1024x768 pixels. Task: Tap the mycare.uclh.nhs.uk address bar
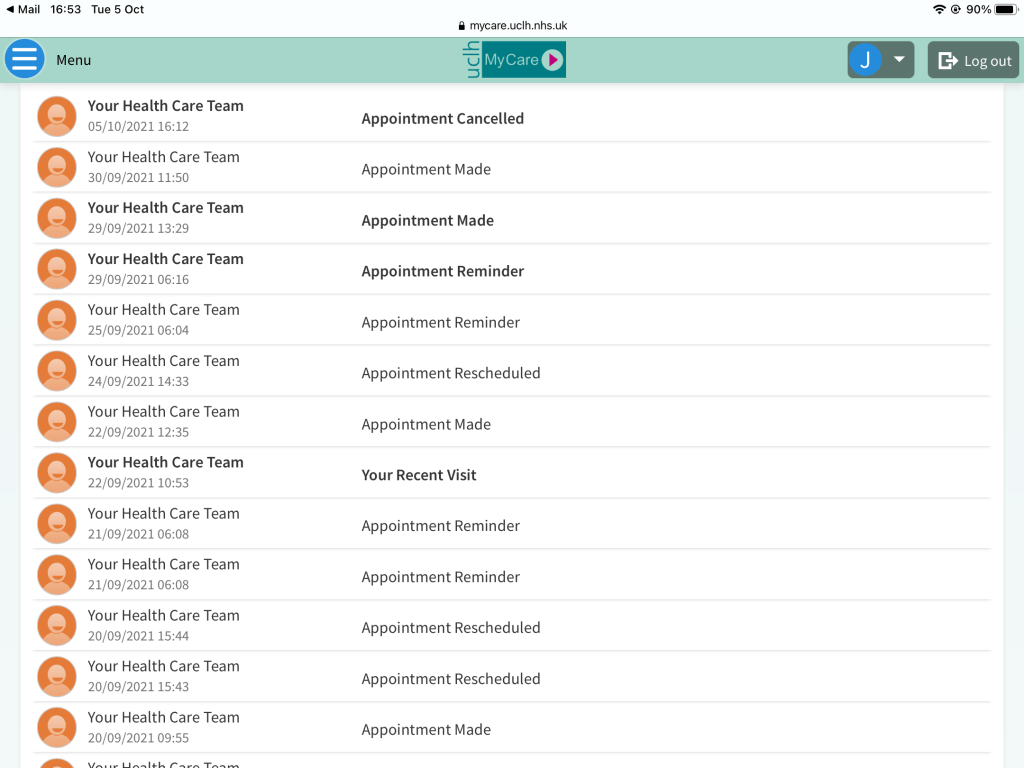click(x=512, y=26)
